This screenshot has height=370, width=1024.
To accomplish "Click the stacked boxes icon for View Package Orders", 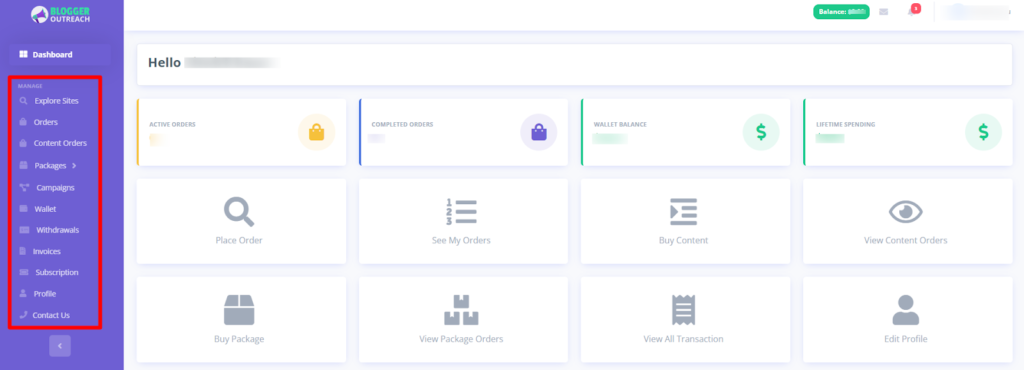I will click(x=461, y=310).
